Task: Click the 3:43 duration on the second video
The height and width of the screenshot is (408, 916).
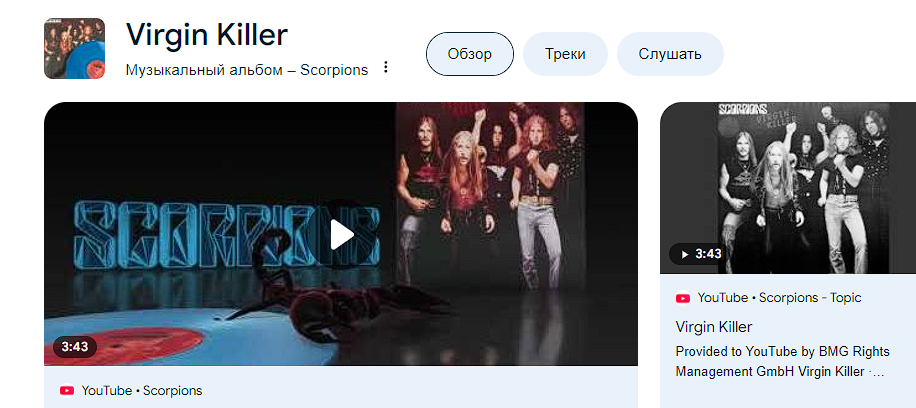Action: 708,254
